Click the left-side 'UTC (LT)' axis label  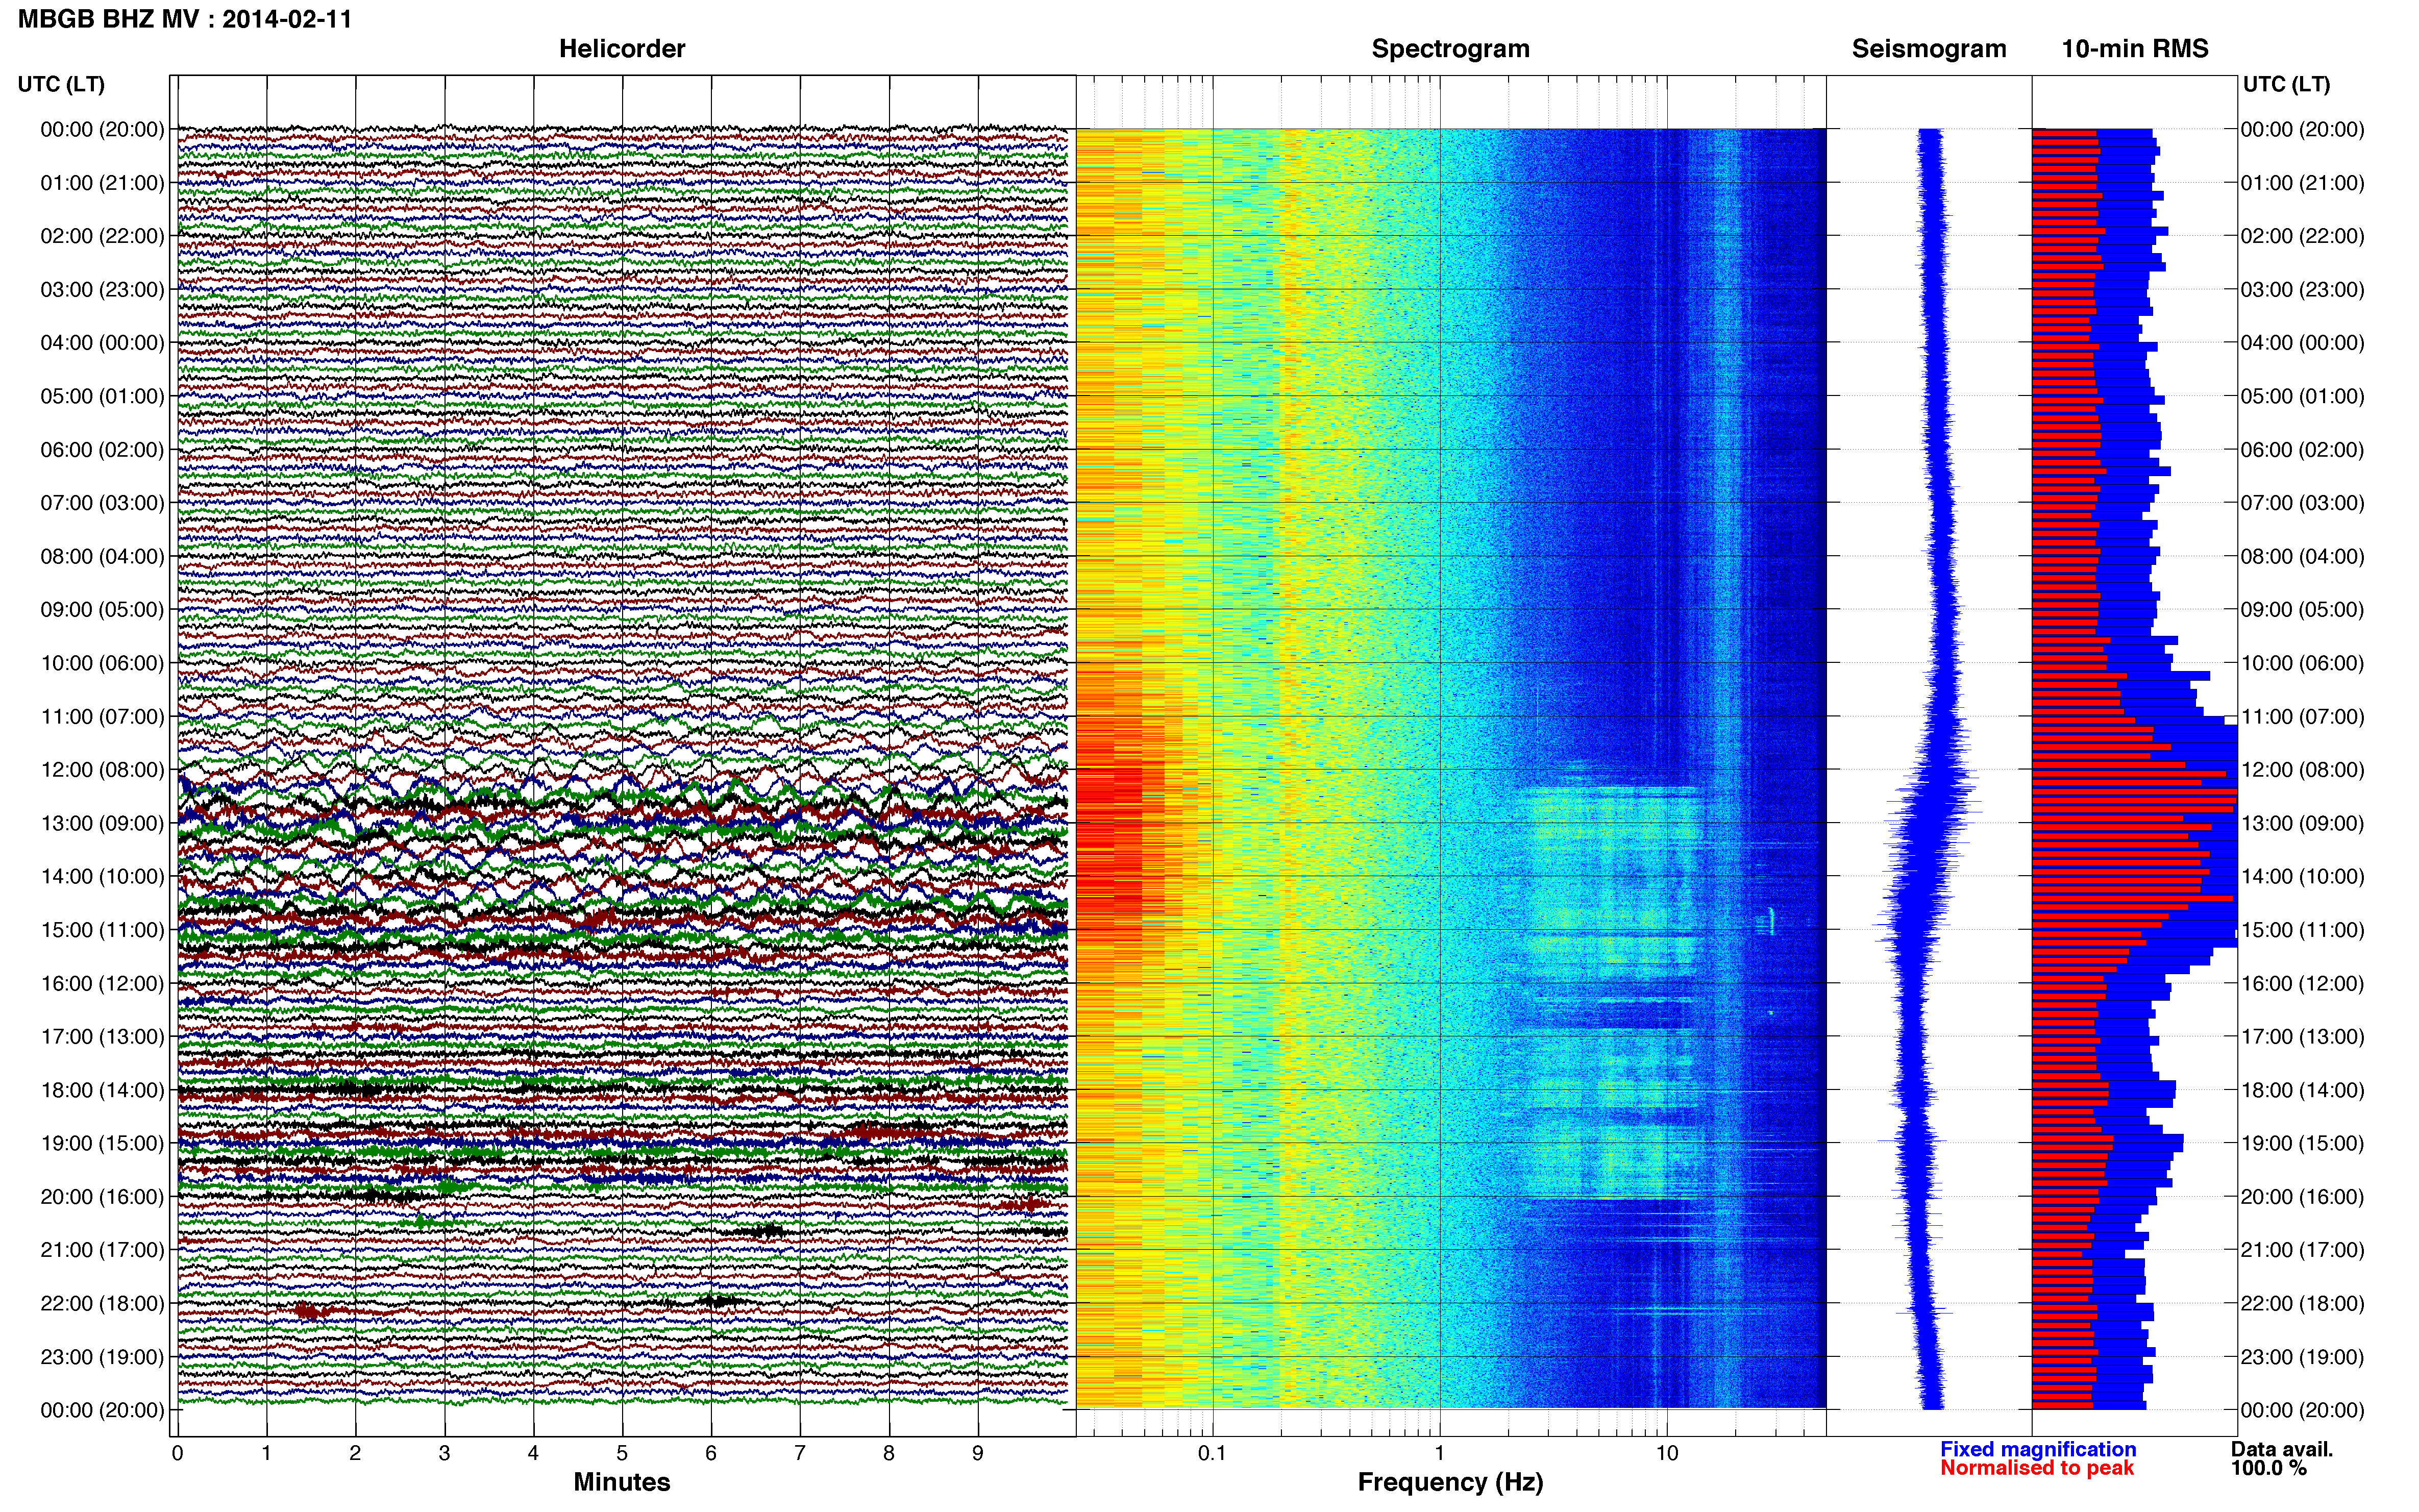click(61, 84)
